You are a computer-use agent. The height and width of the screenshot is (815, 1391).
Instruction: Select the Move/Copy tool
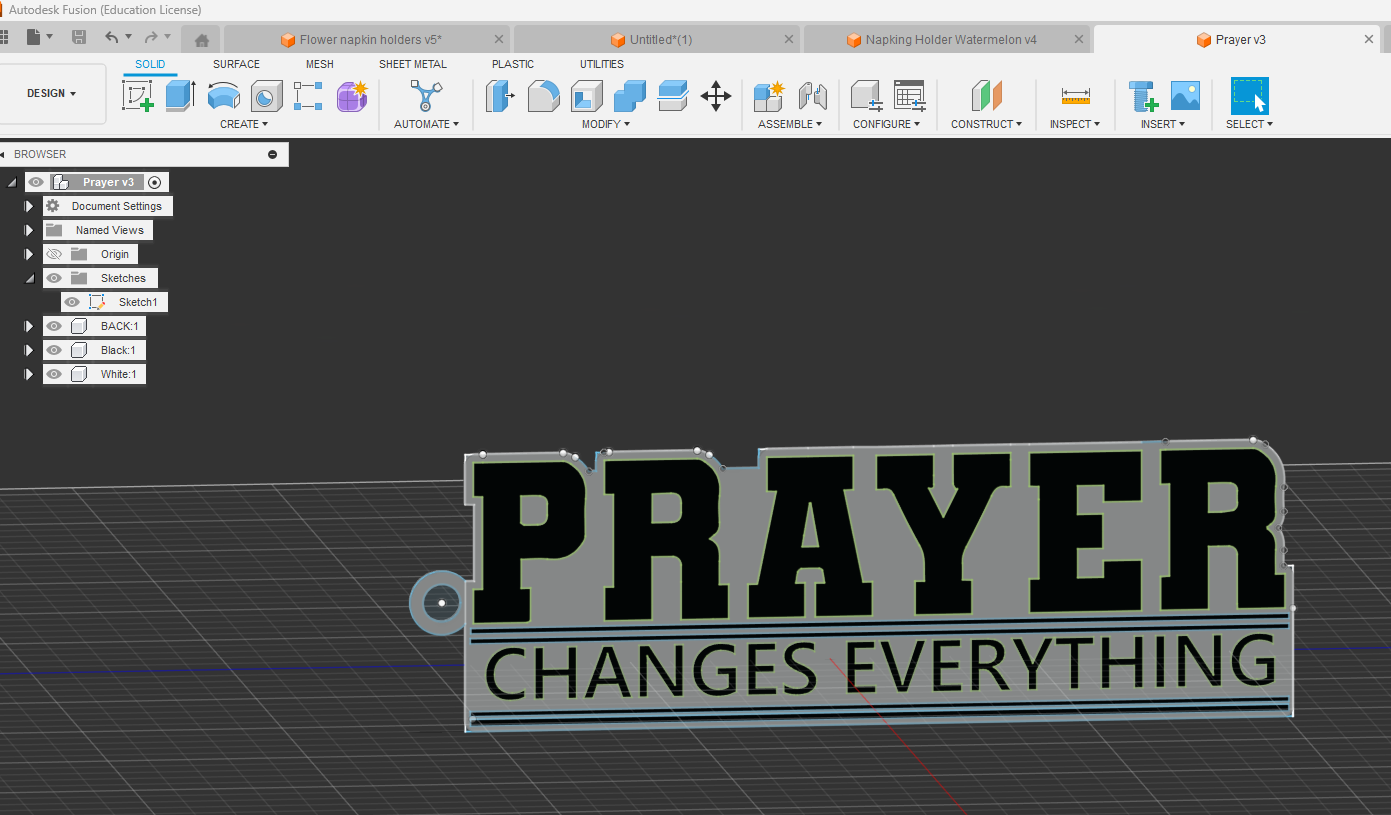[716, 97]
